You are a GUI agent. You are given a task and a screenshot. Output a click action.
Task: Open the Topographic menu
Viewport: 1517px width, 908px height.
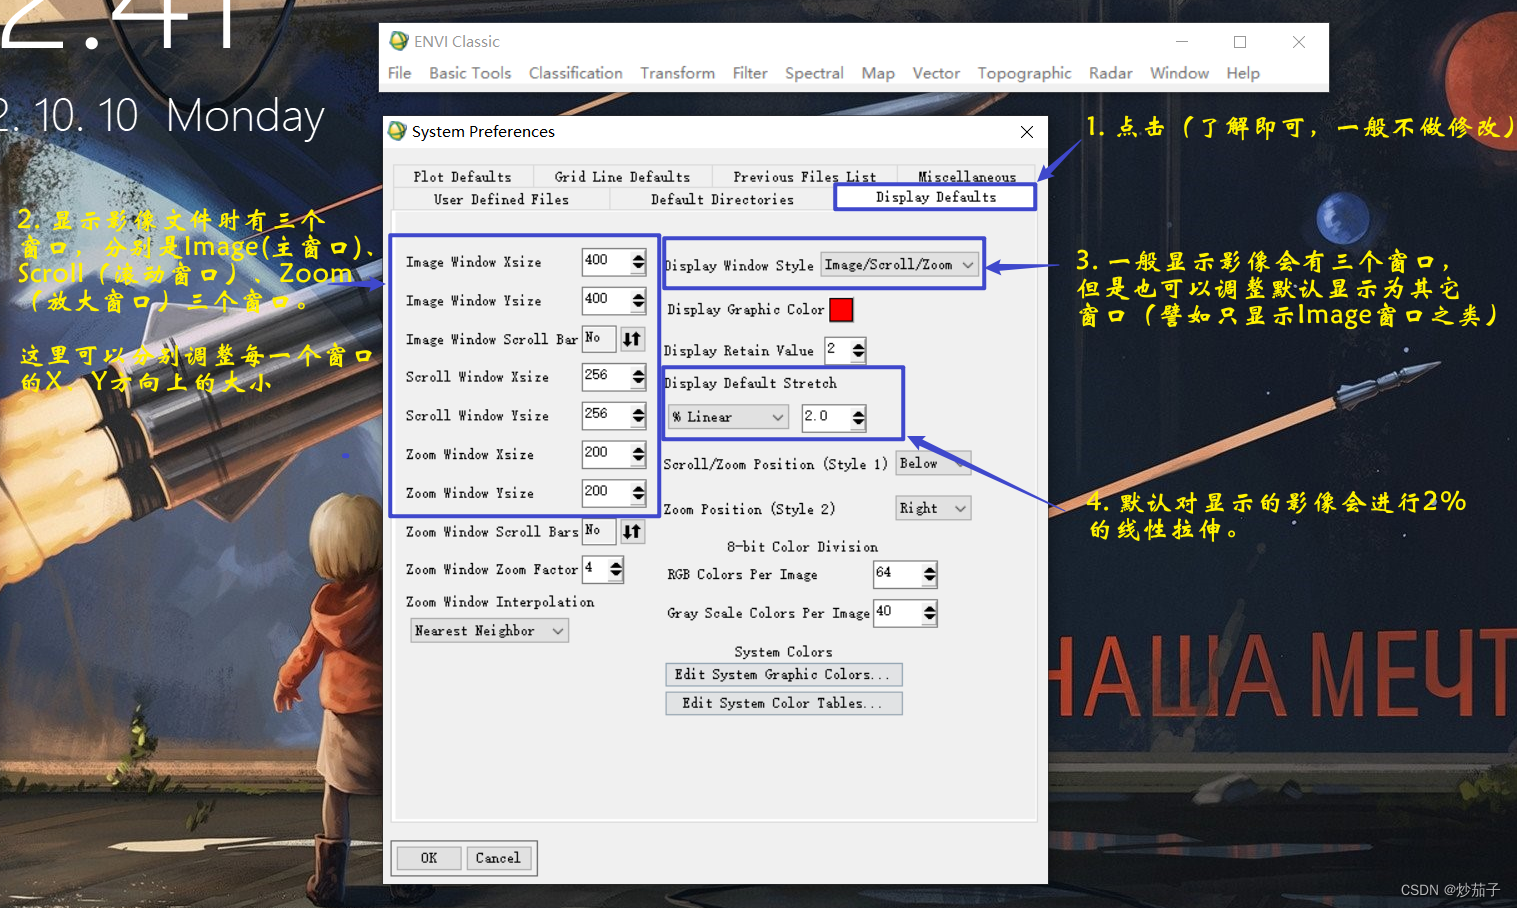(1024, 73)
